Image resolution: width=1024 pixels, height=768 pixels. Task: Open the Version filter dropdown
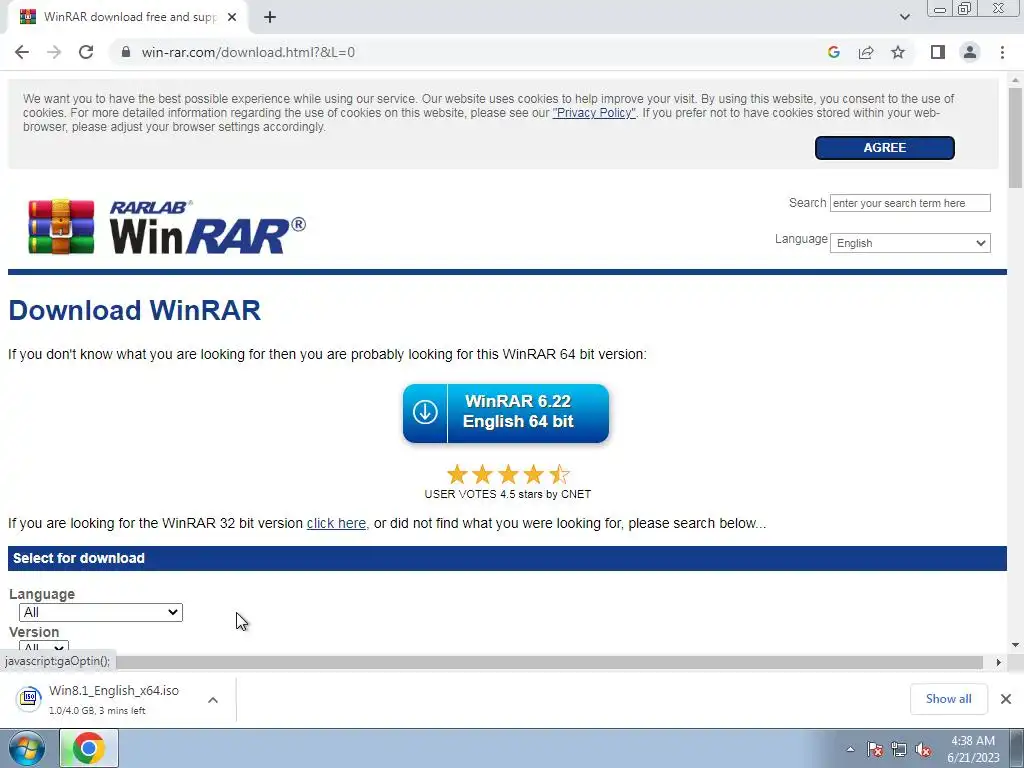(44, 648)
